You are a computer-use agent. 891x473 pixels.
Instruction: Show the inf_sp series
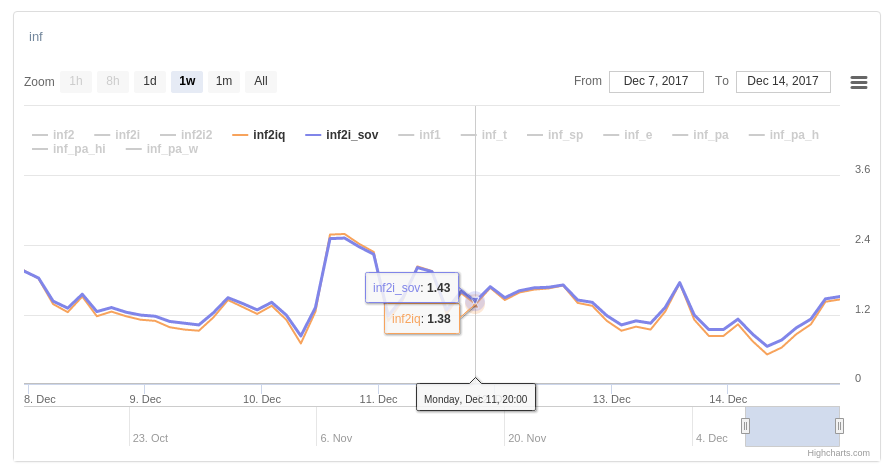(x=565, y=135)
